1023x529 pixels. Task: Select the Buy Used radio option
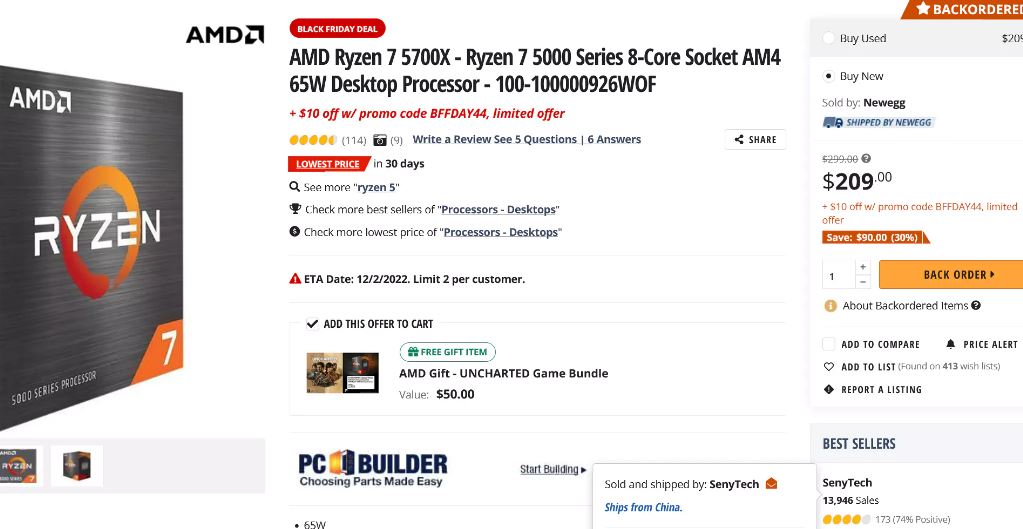[x=828, y=38]
